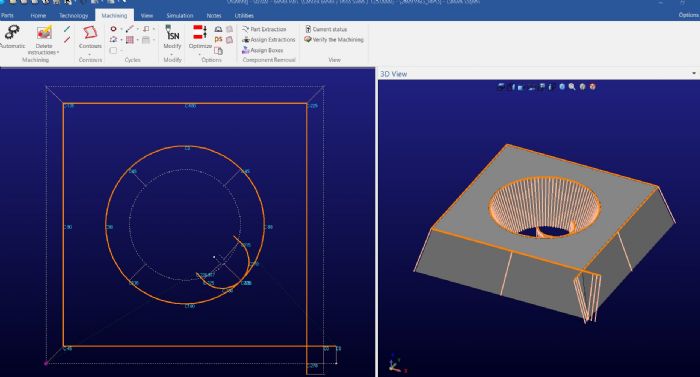Open the Technology ribbon tab
This screenshot has height=377, width=700.
tap(74, 16)
